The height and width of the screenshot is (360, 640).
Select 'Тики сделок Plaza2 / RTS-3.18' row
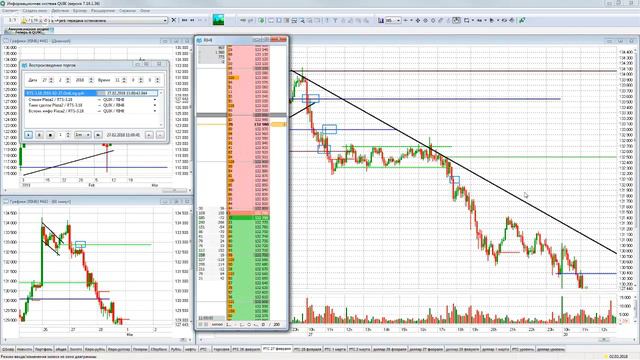pyautogui.click(x=91, y=105)
